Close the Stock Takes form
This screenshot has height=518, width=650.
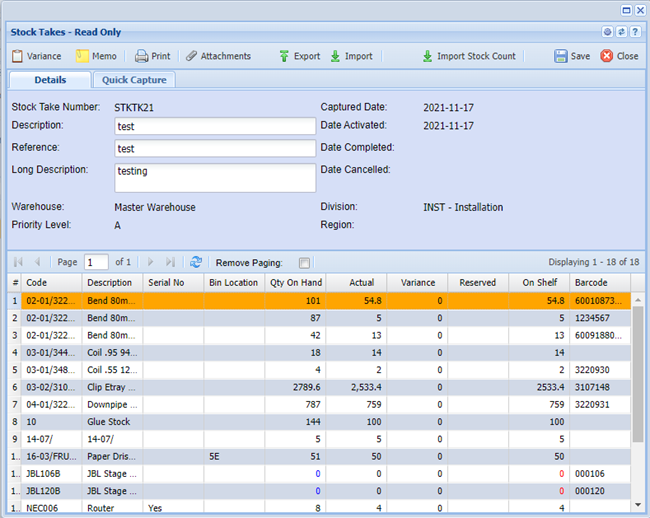619,56
